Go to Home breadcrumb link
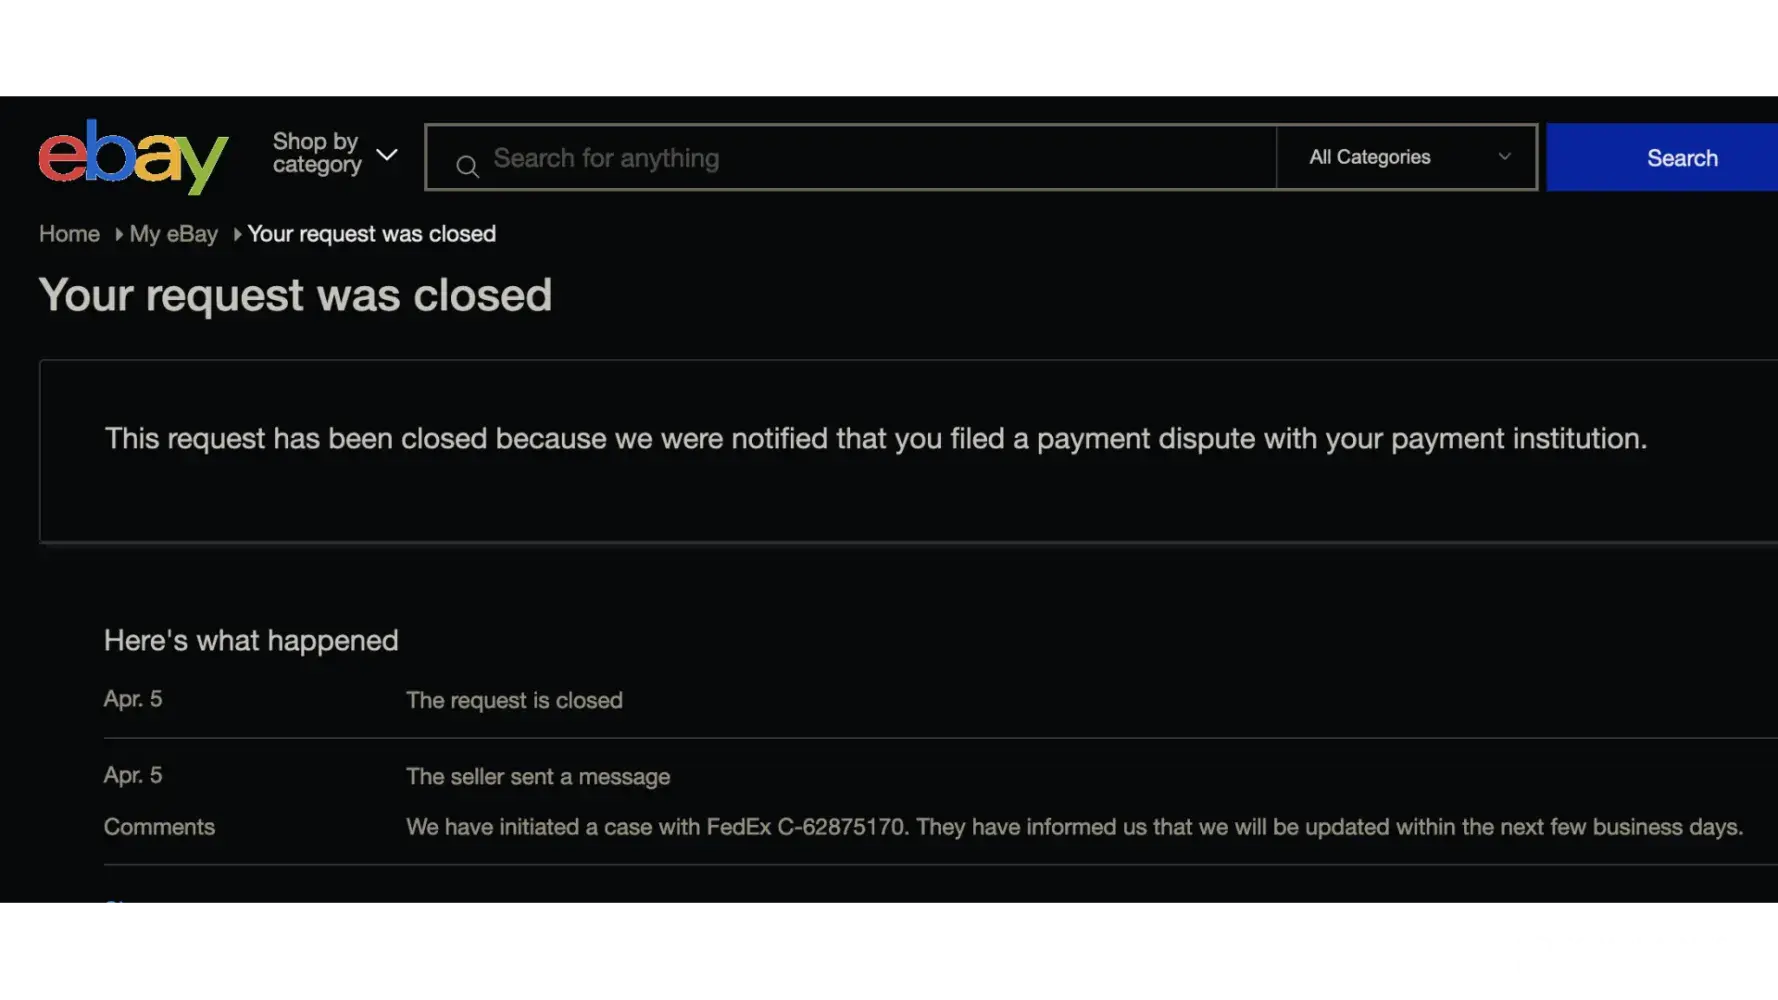The width and height of the screenshot is (1778, 1000). [69, 234]
